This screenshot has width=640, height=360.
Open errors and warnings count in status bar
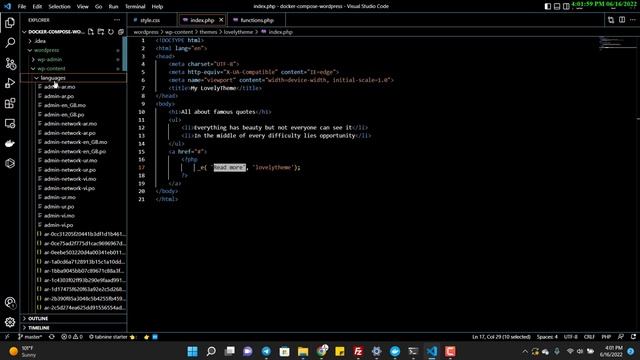(72, 337)
